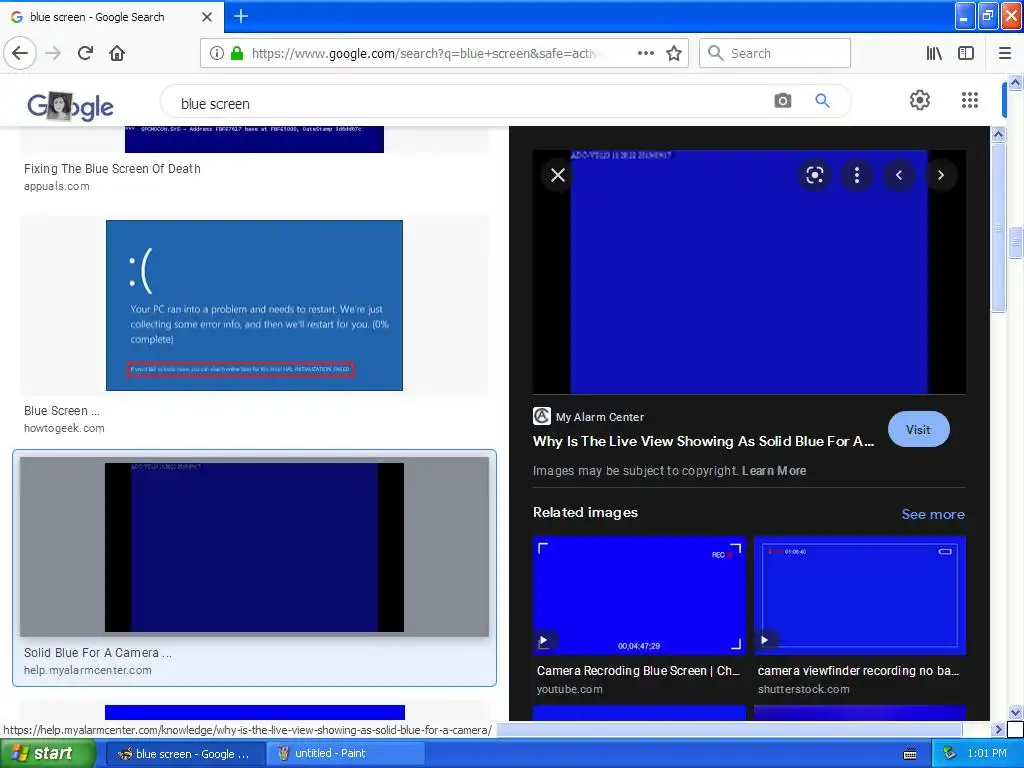Close the 'blue screen - Google Search' tab

(207, 17)
